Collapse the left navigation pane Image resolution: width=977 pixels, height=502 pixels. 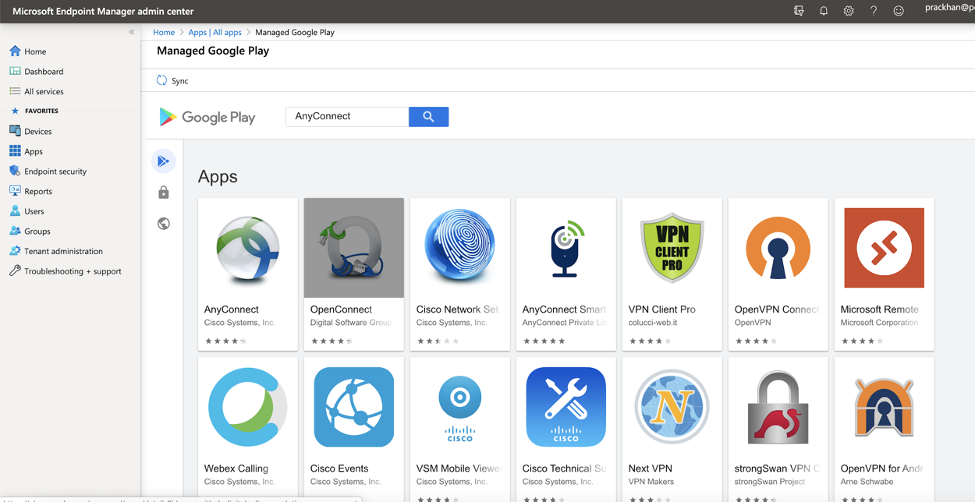click(x=131, y=32)
